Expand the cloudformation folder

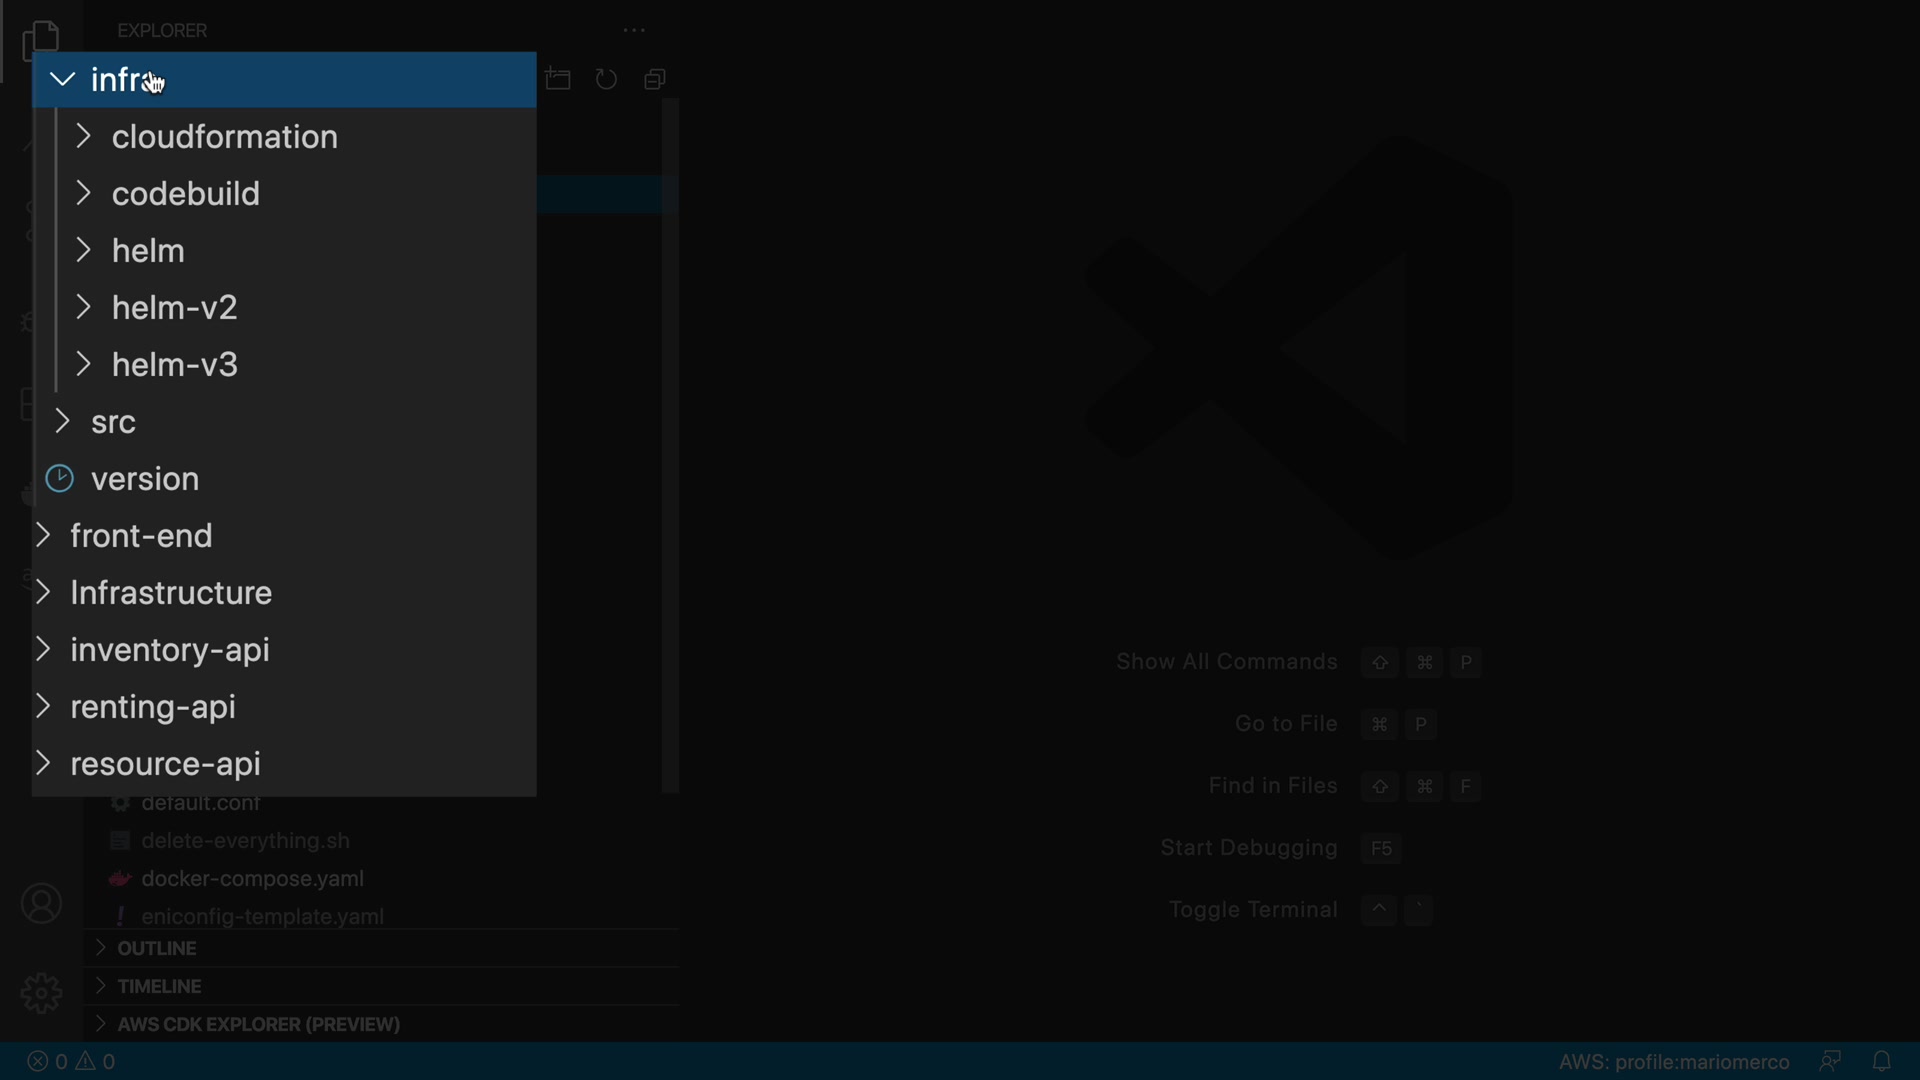click(224, 137)
